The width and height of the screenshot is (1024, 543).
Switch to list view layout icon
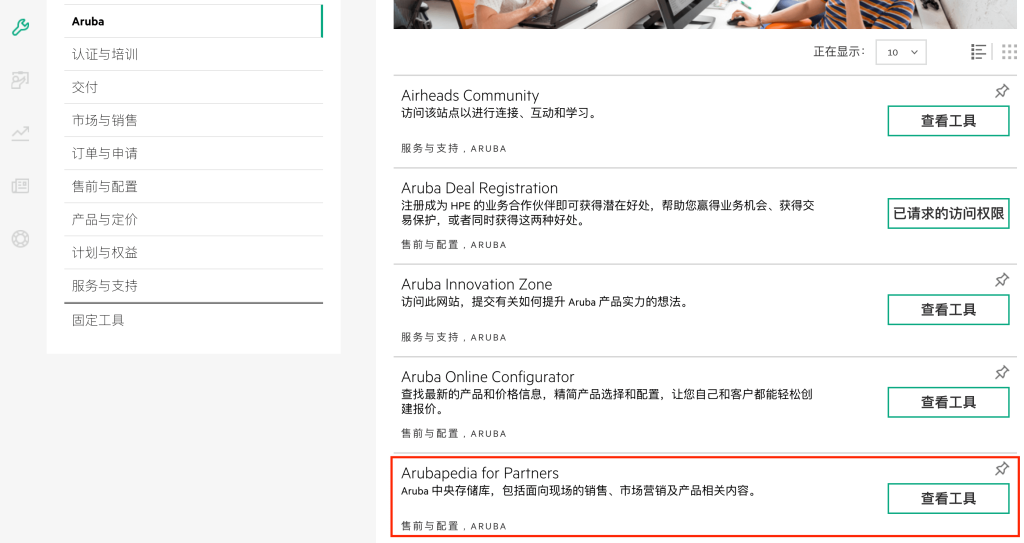(978, 52)
